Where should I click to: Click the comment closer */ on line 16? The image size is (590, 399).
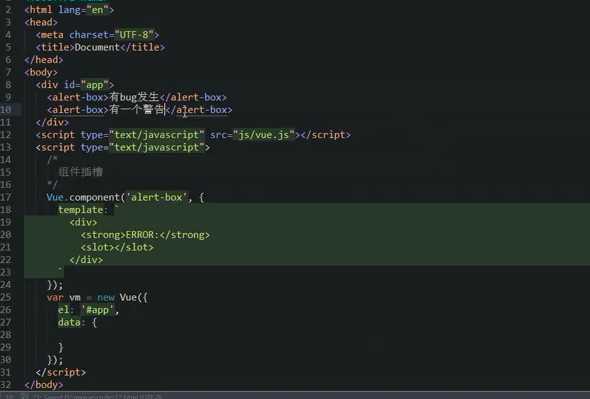pos(53,184)
